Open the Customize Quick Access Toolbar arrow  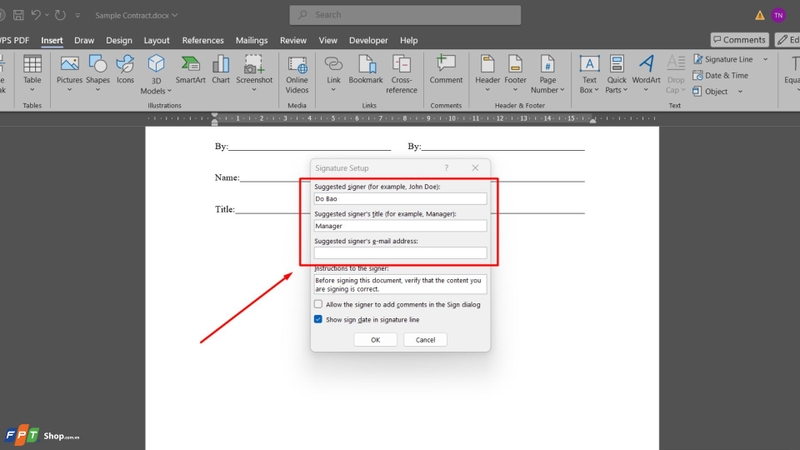coord(78,15)
